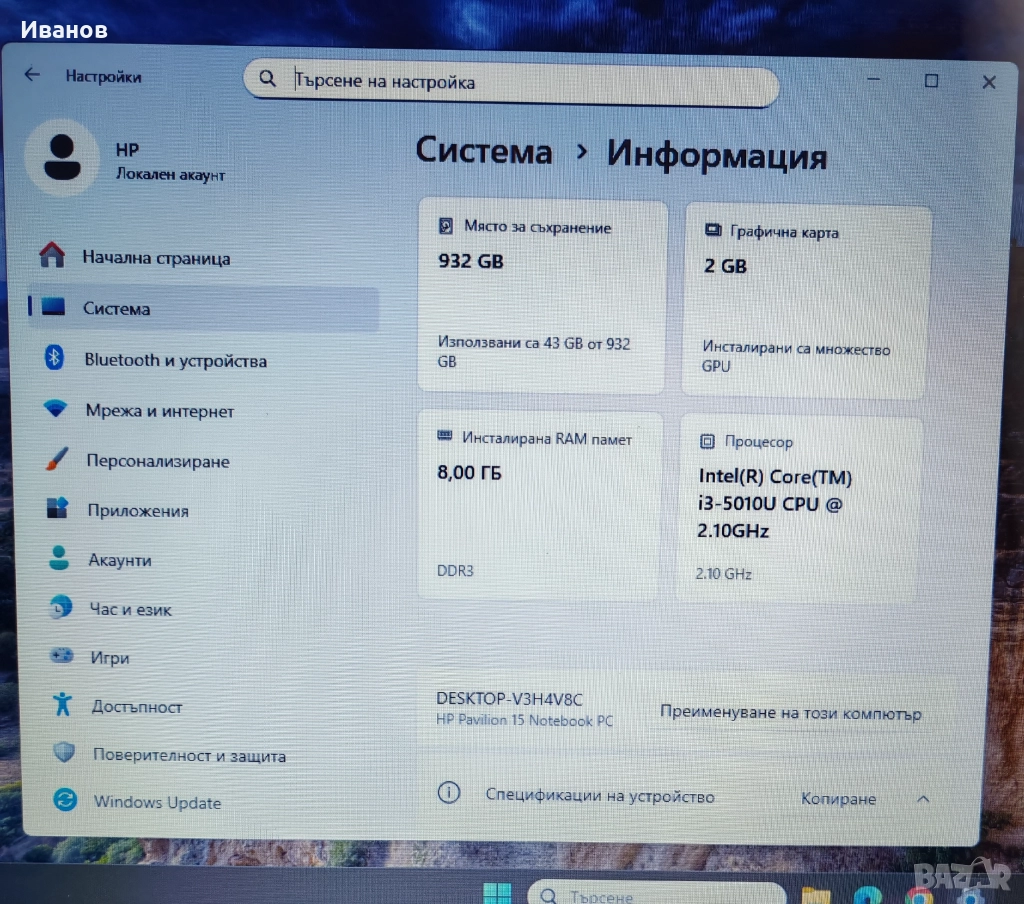Select the Мрежа и интернет Wi-Fi icon
This screenshot has width=1024, height=904.
tap(55, 410)
